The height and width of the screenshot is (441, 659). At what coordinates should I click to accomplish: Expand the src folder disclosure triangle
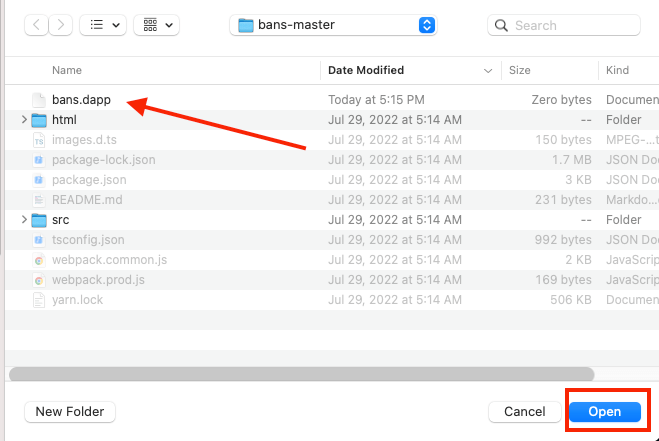[x=24, y=220]
